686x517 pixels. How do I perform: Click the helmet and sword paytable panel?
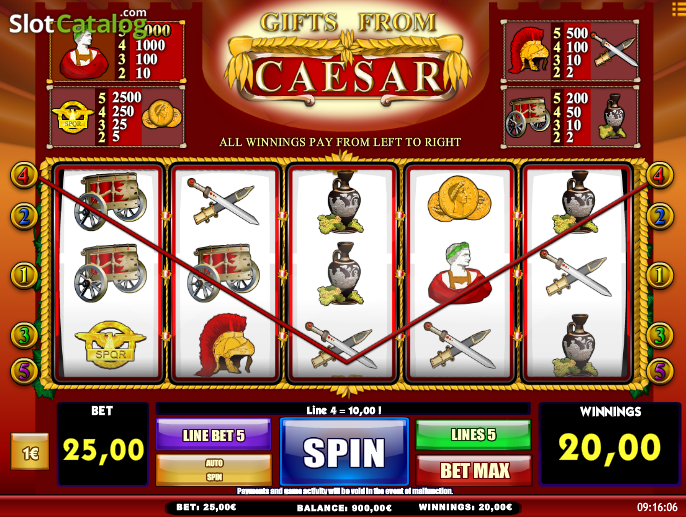click(x=570, y=51)
